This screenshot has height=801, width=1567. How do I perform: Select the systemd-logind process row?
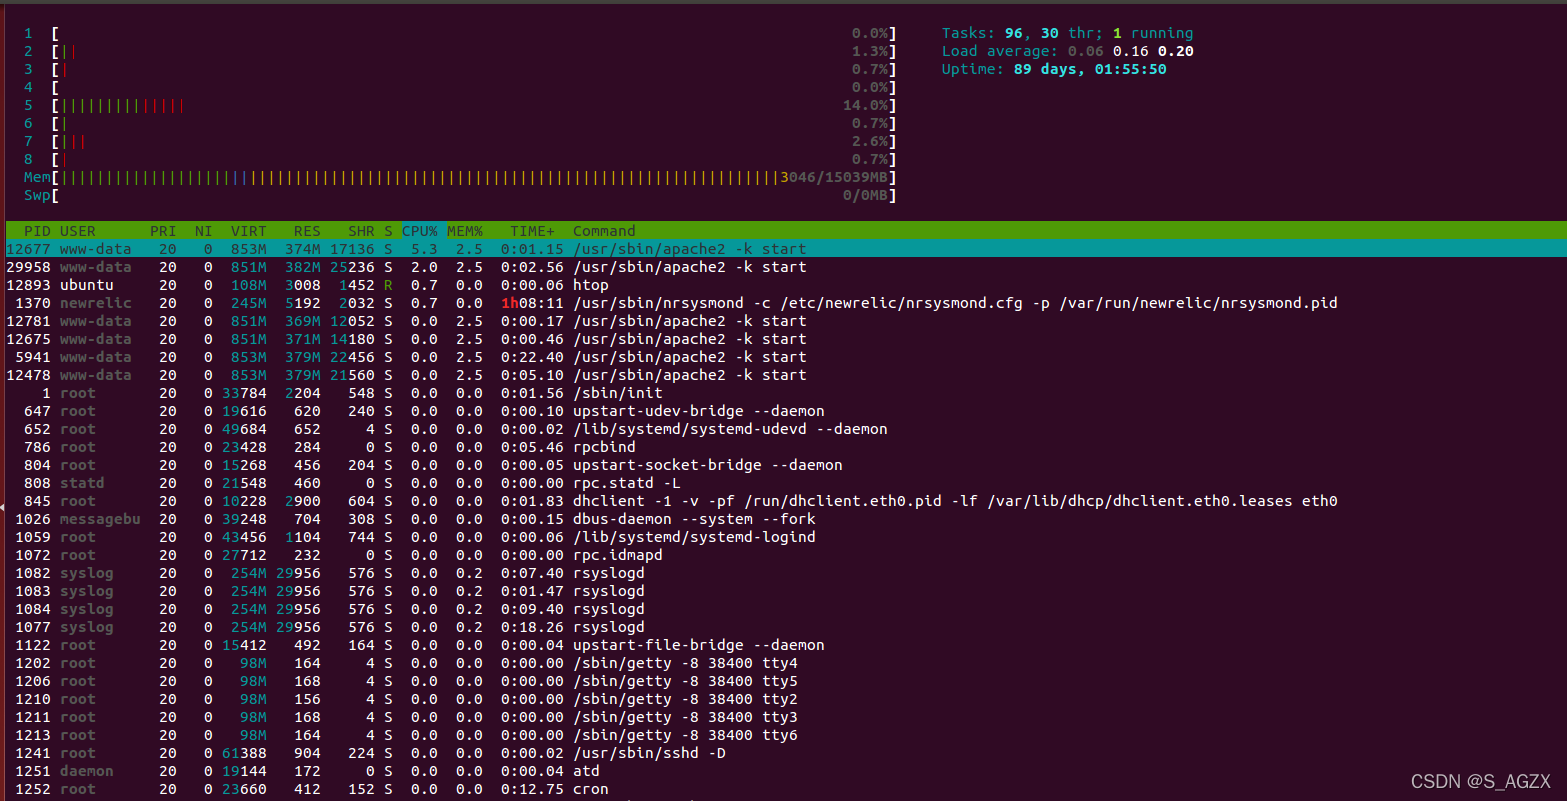pos(786,537)
